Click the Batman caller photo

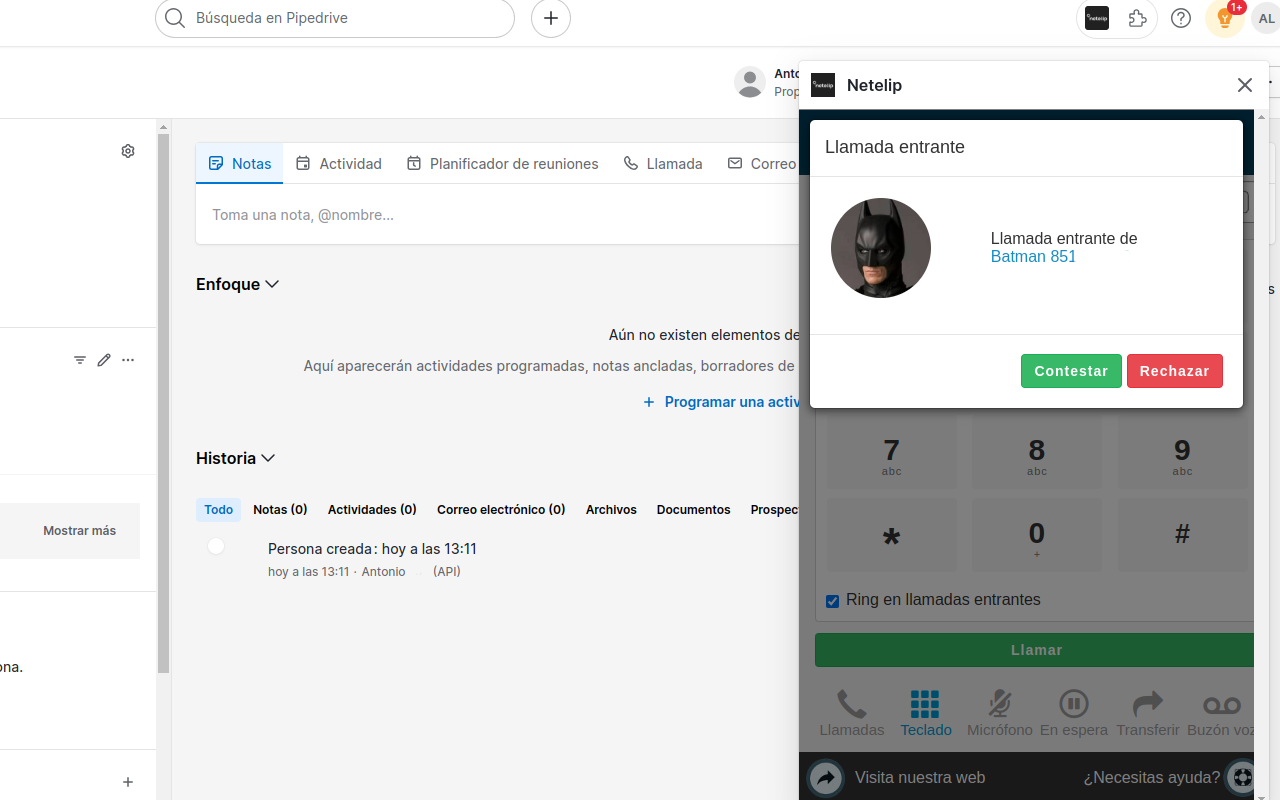pos(881,248)
